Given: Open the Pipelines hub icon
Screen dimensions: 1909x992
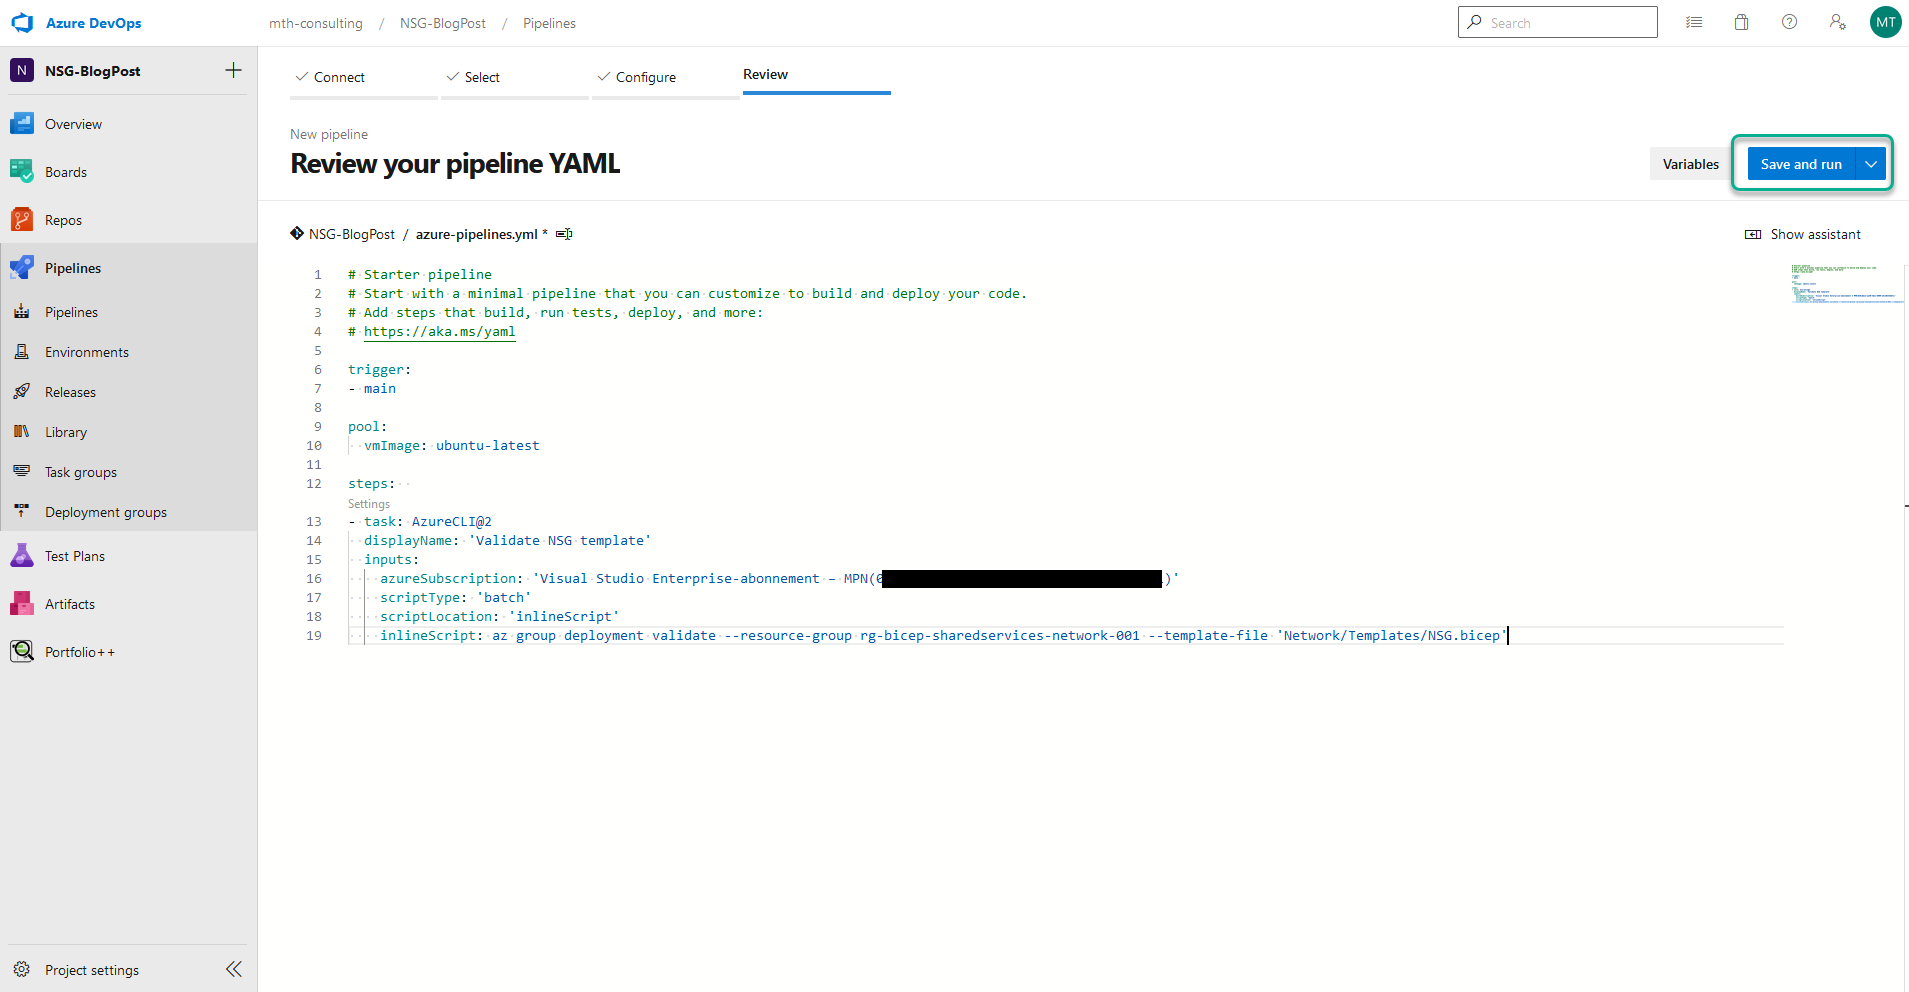Looking at the screenshot, I should point(22,267).
